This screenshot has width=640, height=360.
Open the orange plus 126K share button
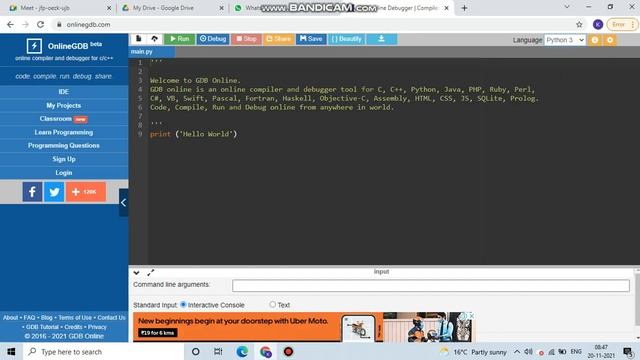[x=86, y=192]
